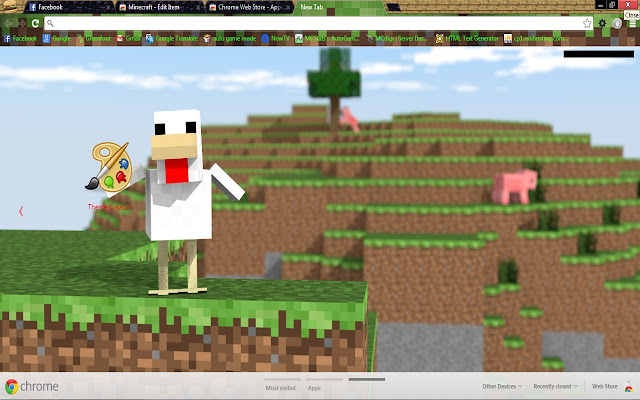Launch the Theme Creator app icon
This screenshot has height=400, width=640.
109,167
